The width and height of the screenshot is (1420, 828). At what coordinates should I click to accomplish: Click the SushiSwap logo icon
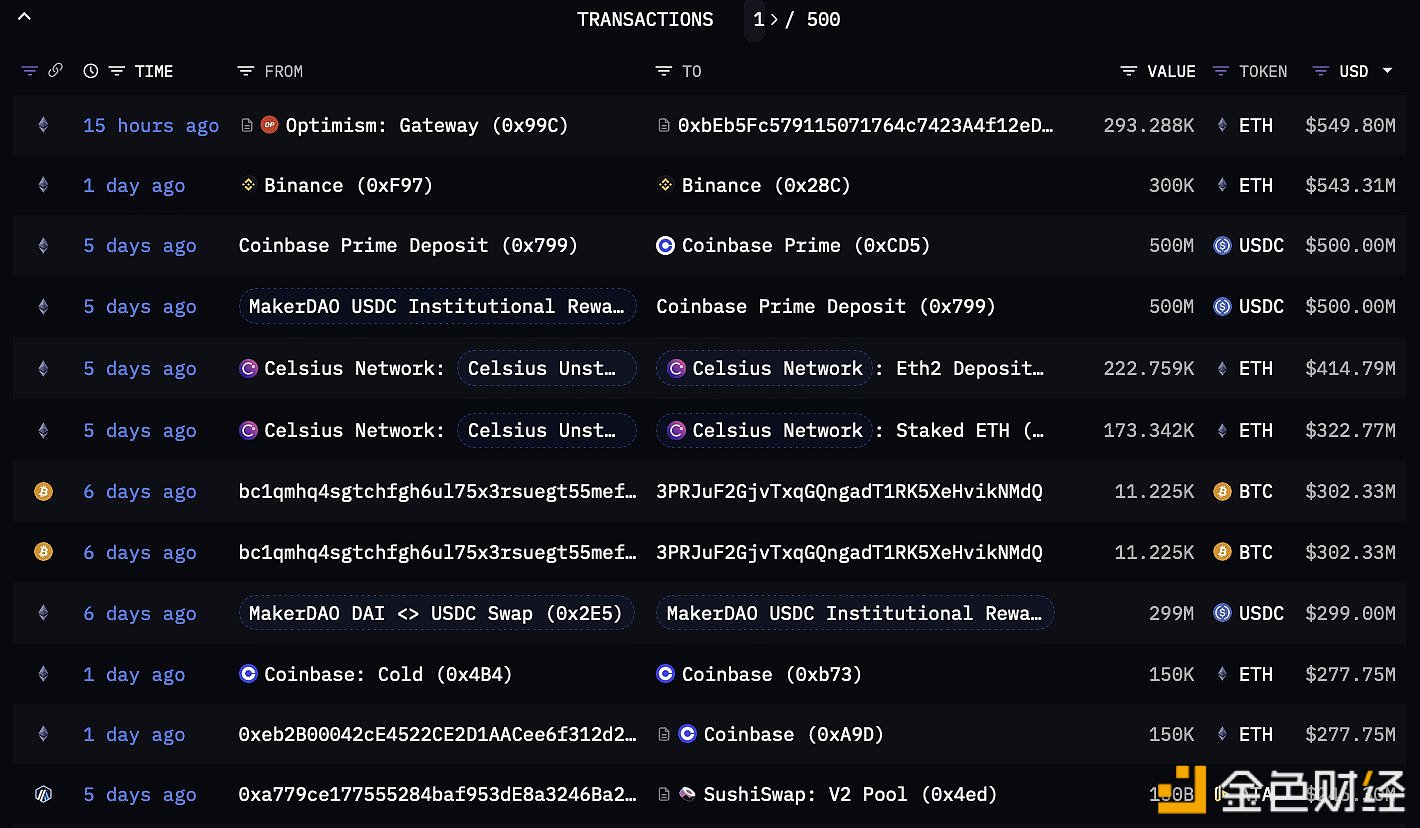(x=688, y=794)
